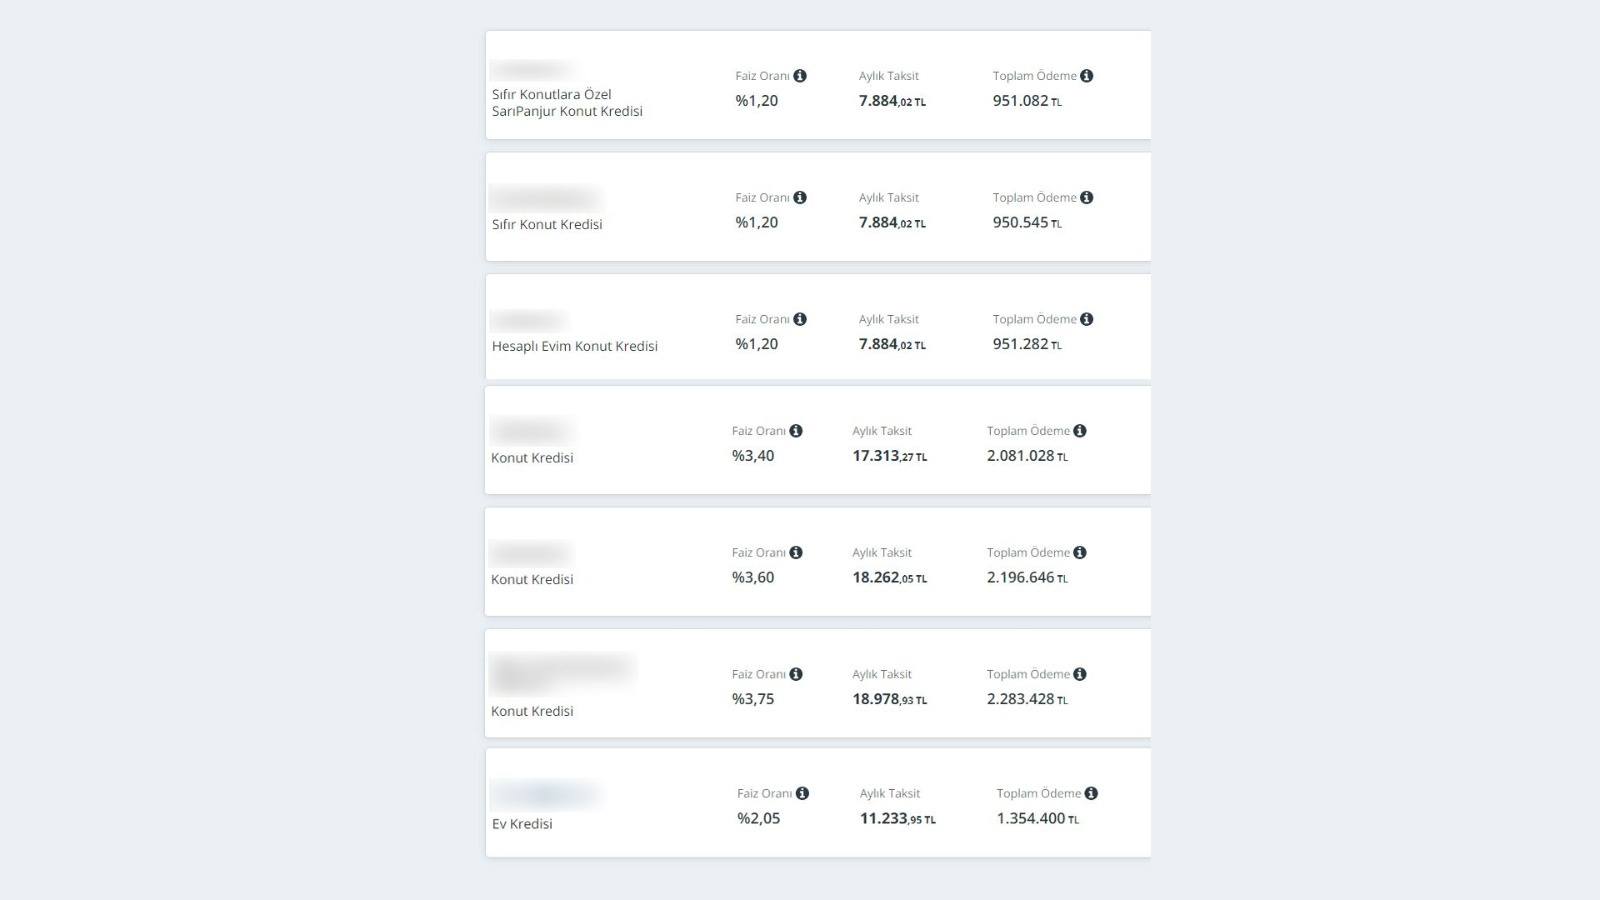The width and height of the screenshot is (1600, 900).
Task: Click Faiz Oranı info icon for %3,40 loan
Action: (796, 431)
